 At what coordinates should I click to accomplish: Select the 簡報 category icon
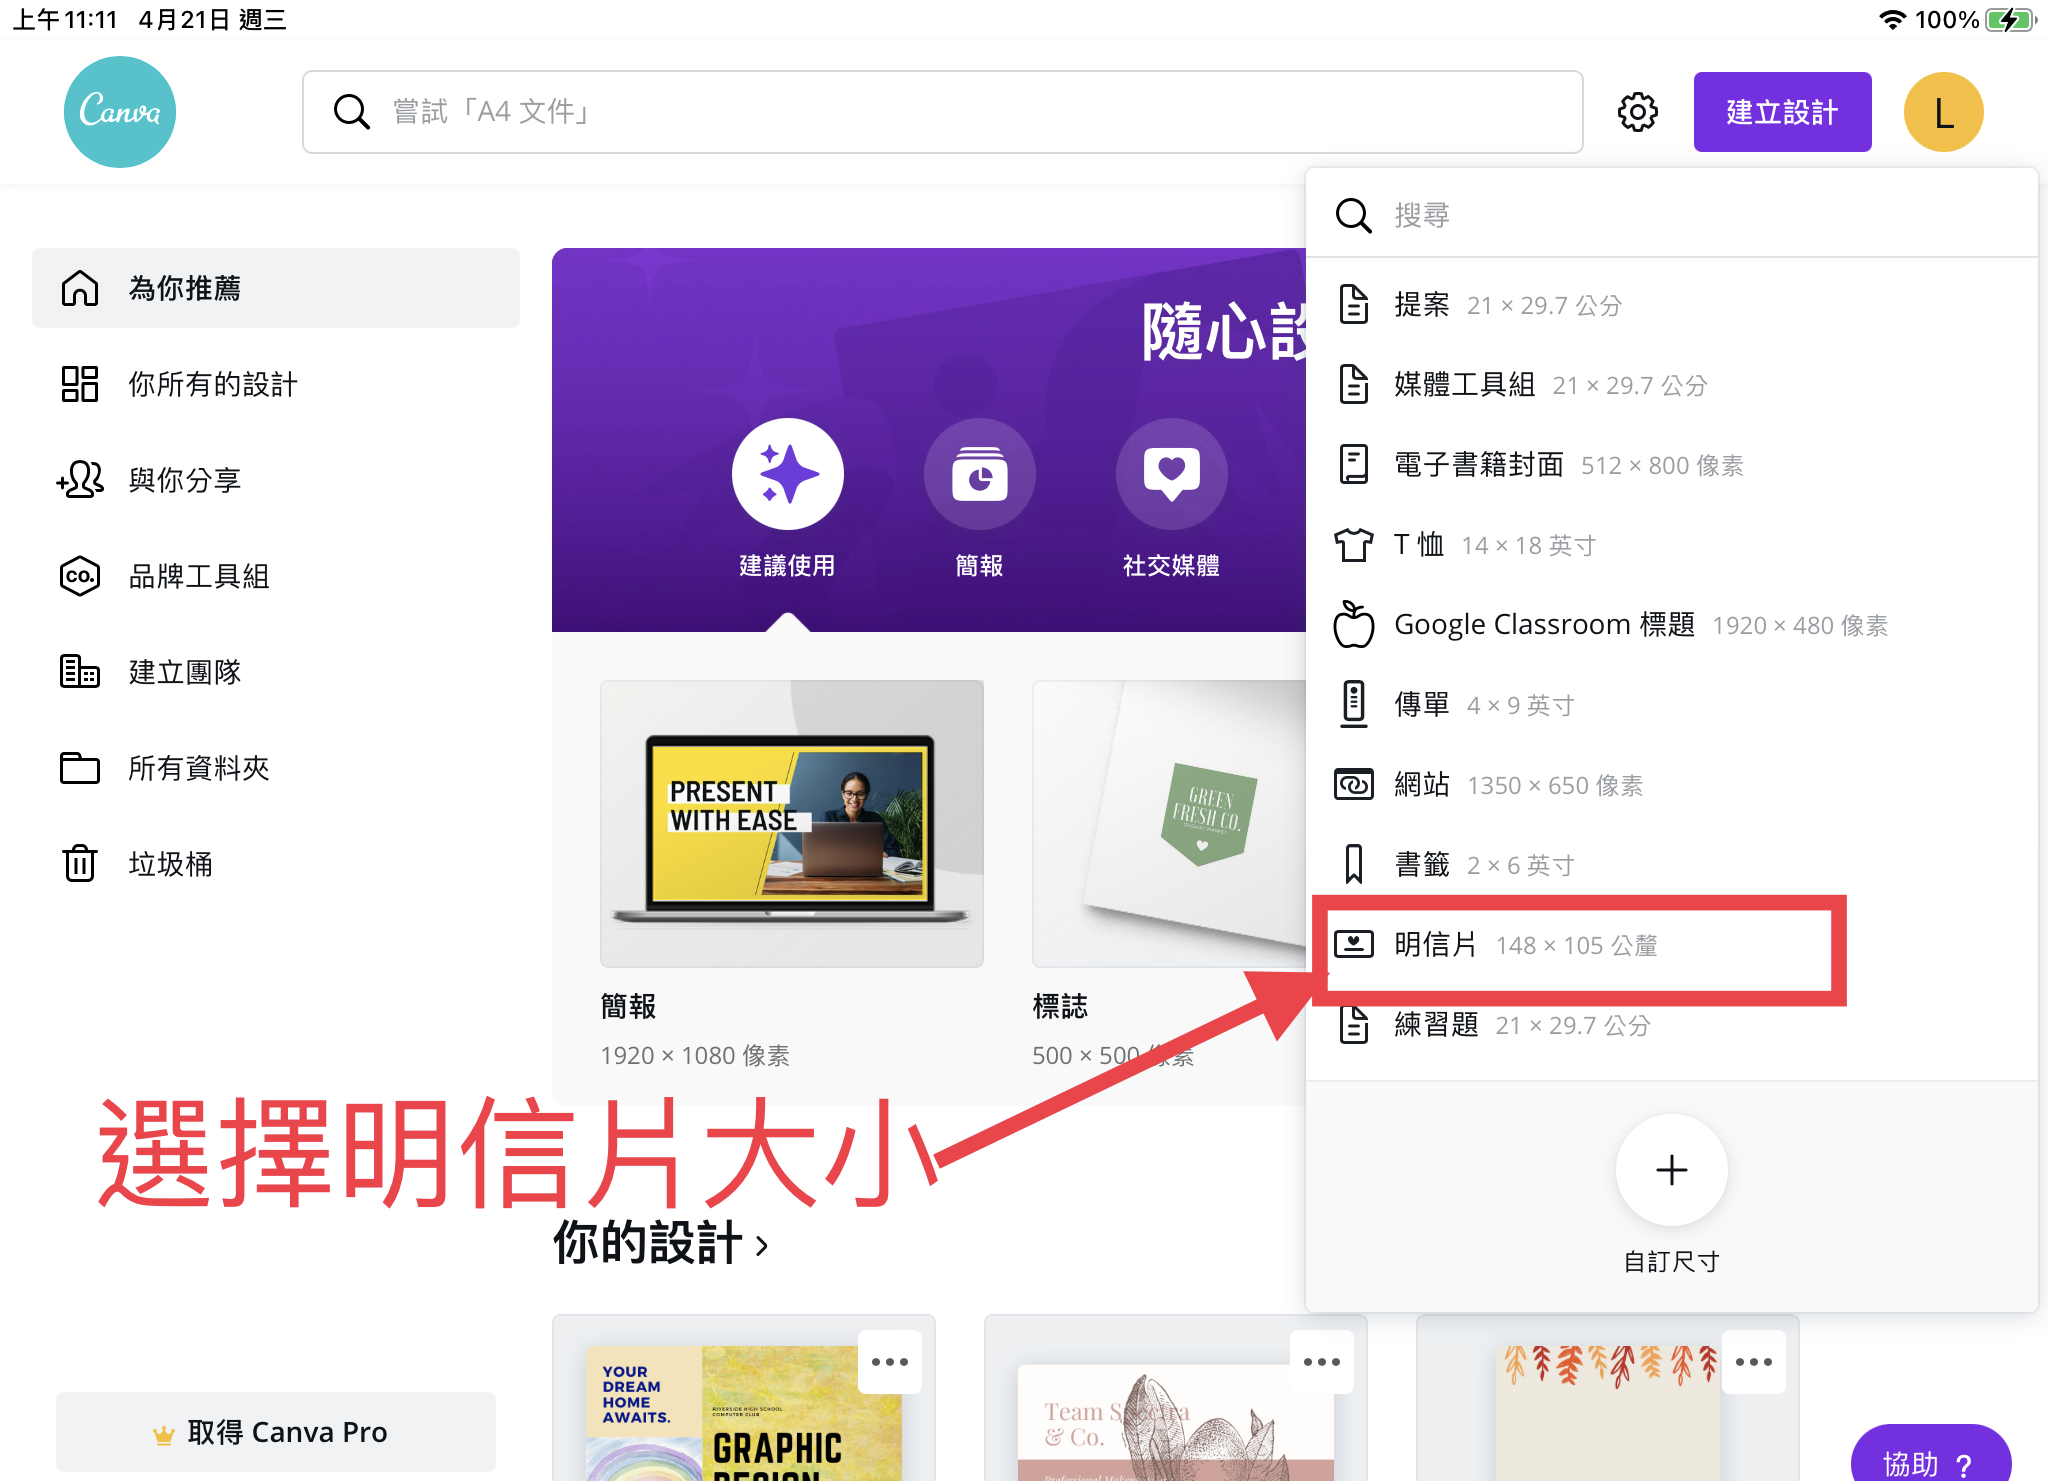pos(979,474)
